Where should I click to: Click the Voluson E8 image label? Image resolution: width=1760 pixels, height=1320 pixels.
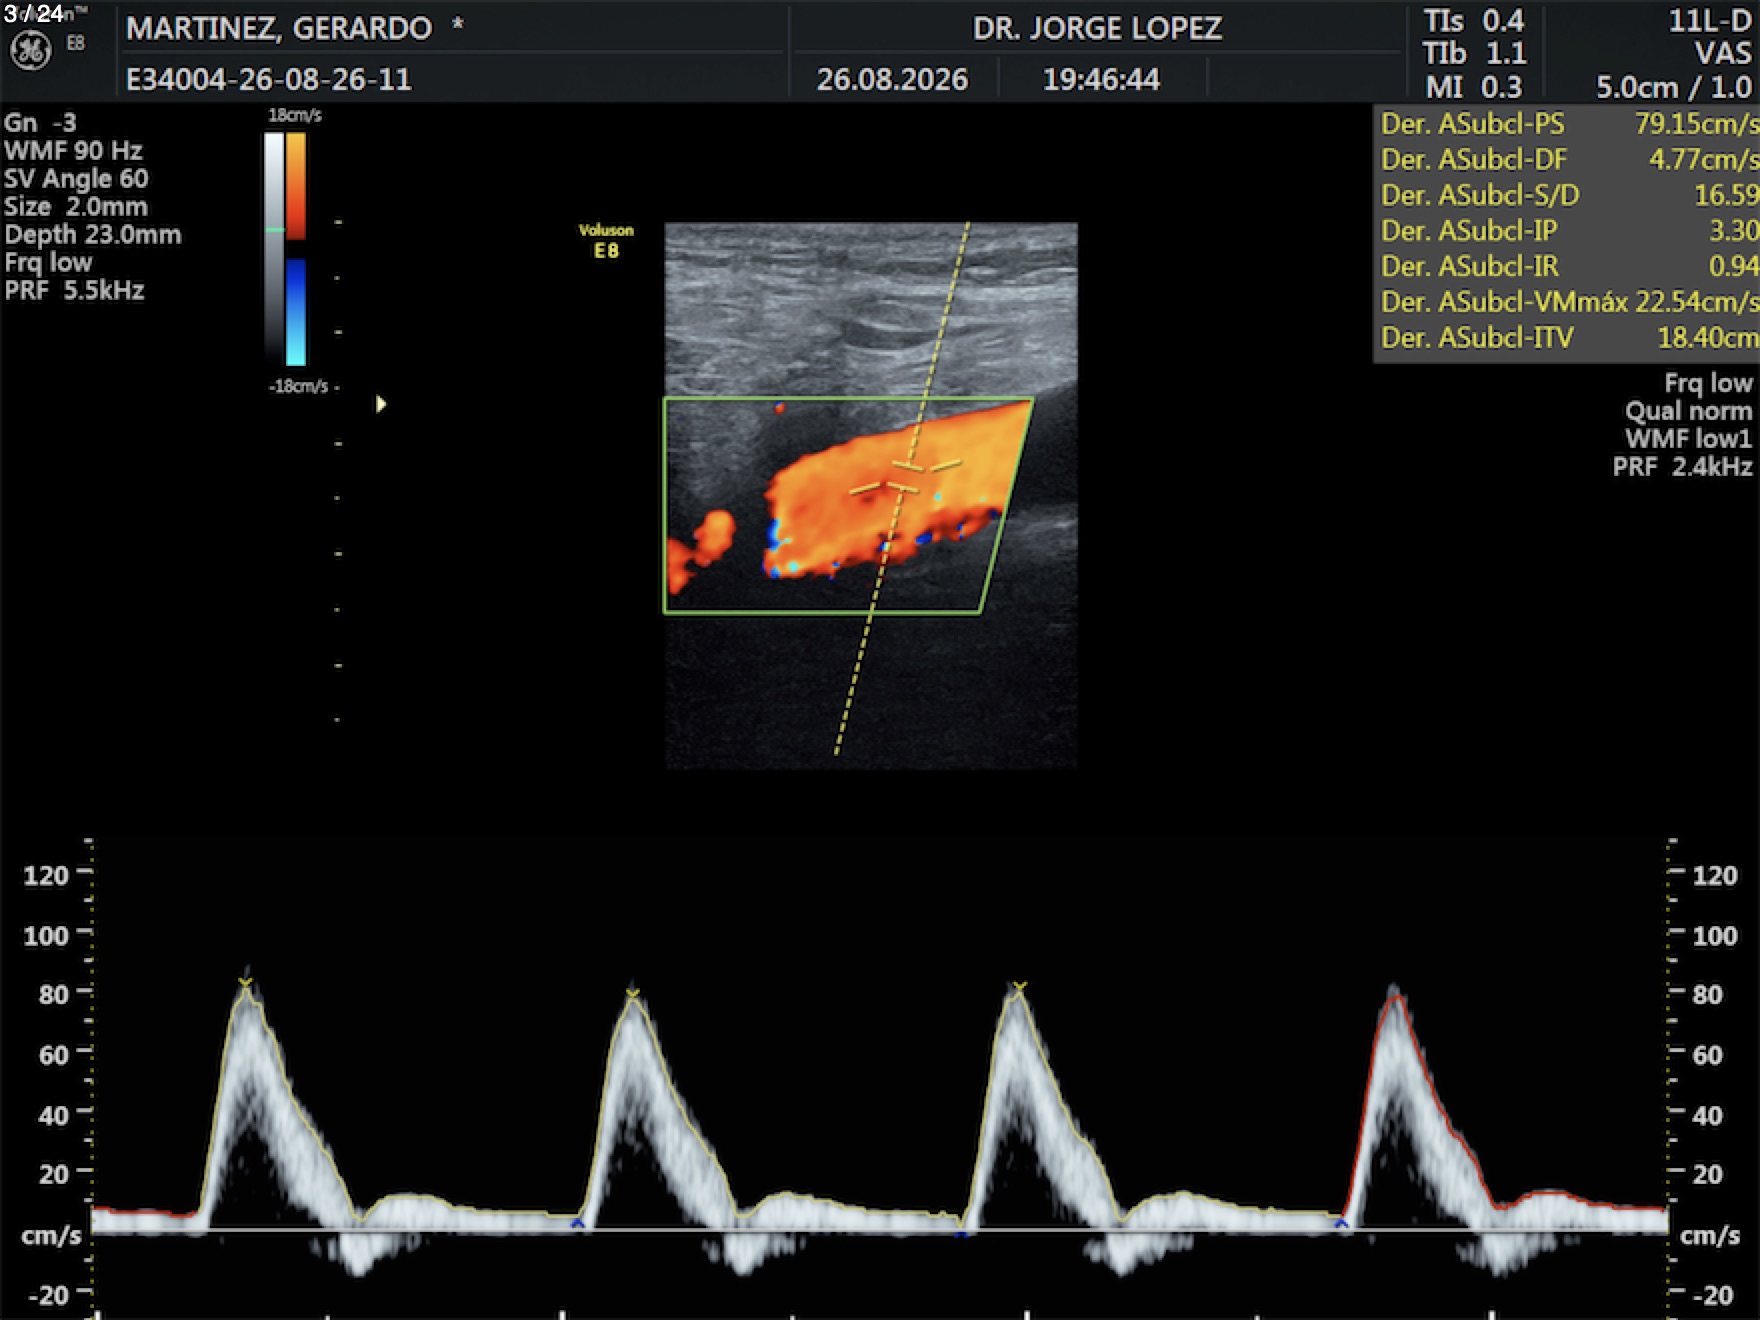coord(606,241)
